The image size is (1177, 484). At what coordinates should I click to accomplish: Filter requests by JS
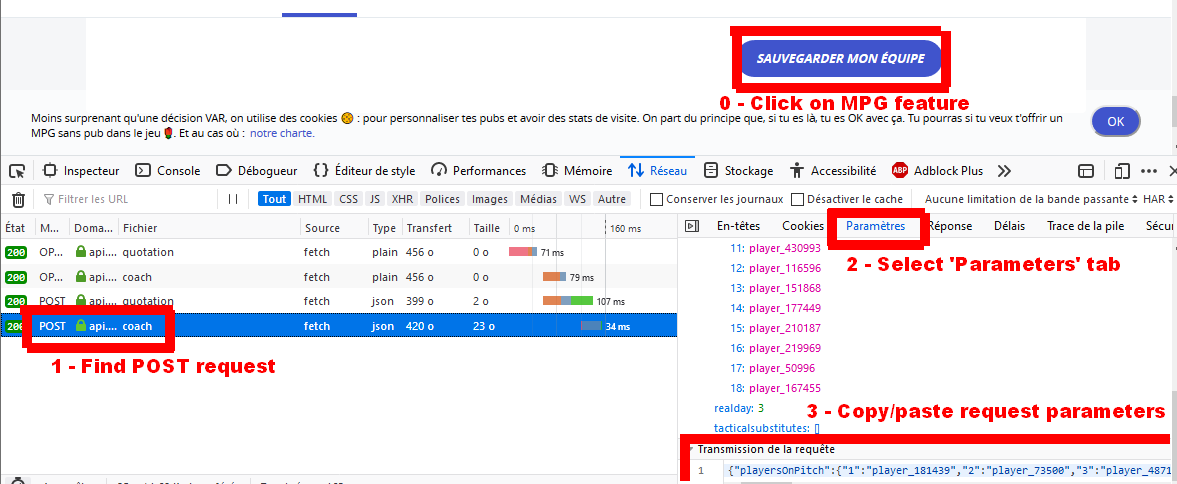pyautogui.click(x=375, y=200)
